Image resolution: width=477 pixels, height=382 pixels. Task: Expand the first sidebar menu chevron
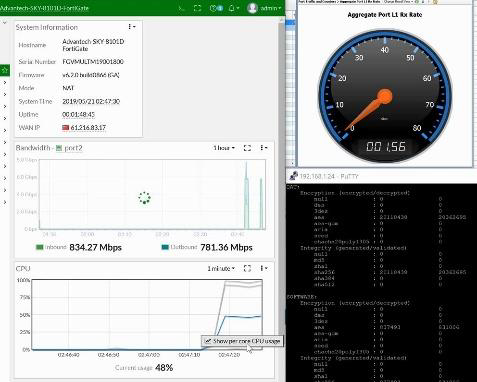click(5, 82)
